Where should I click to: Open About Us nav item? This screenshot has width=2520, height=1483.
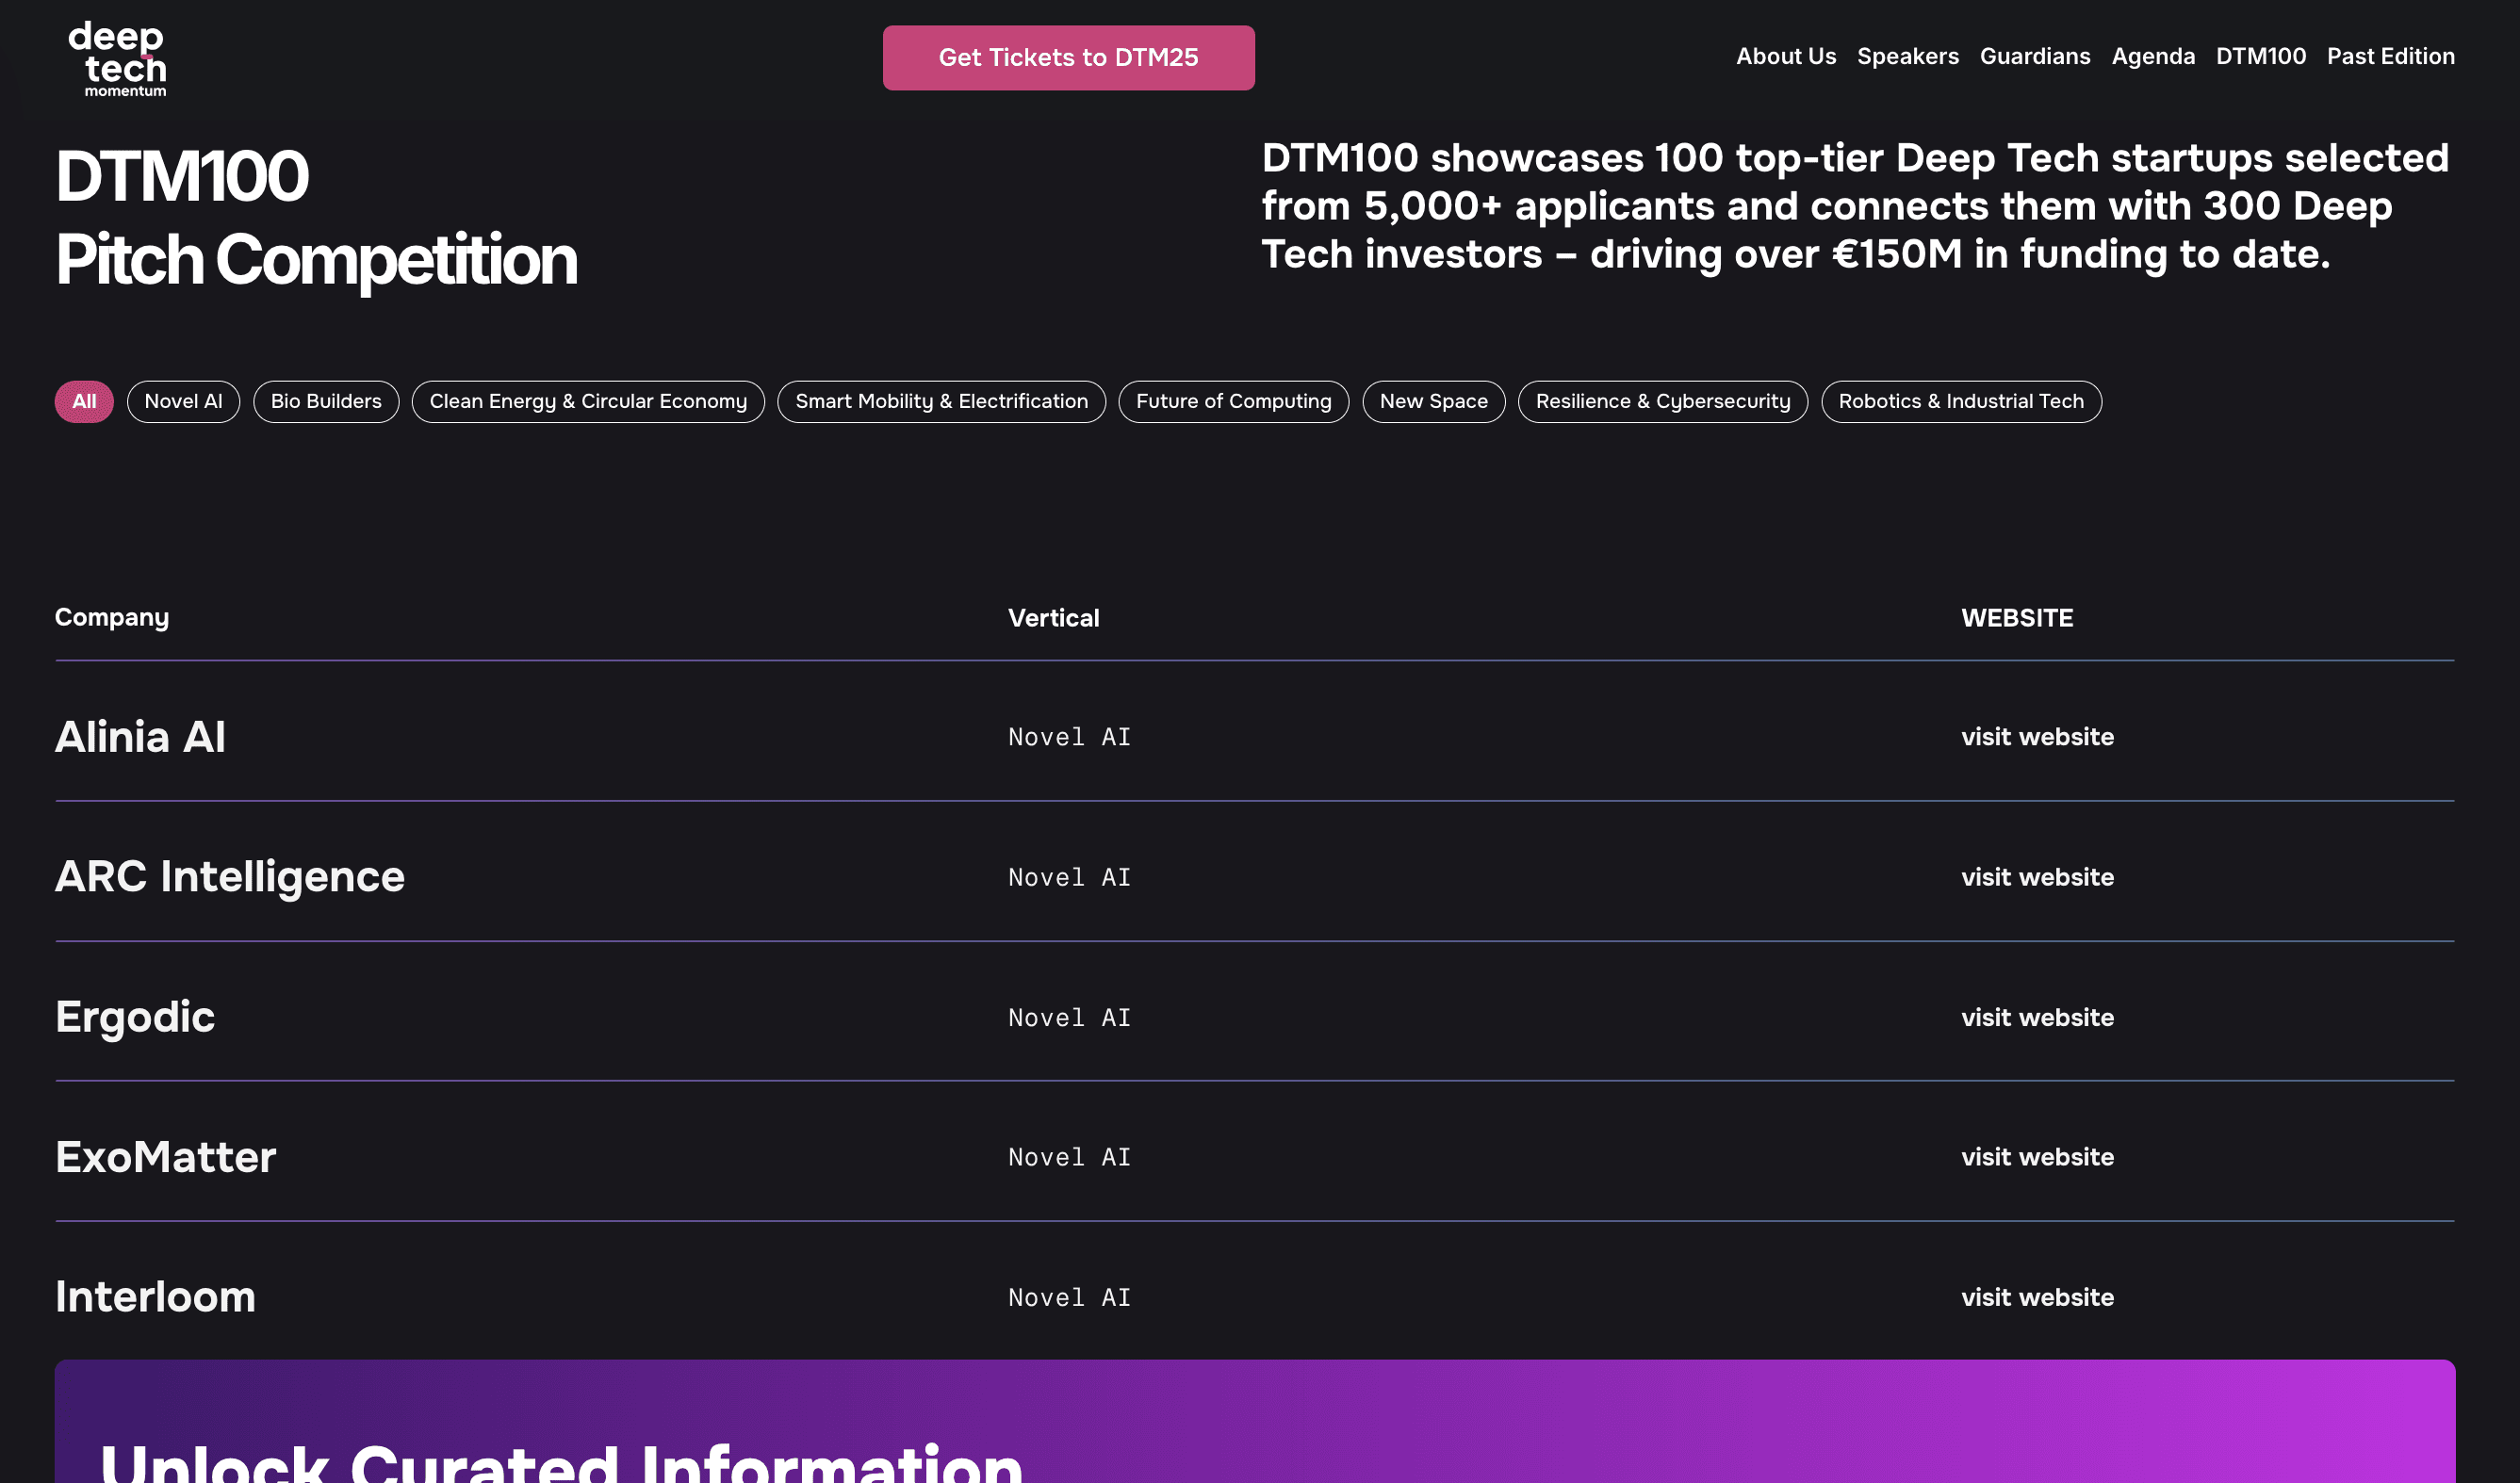click(1785, 57)
